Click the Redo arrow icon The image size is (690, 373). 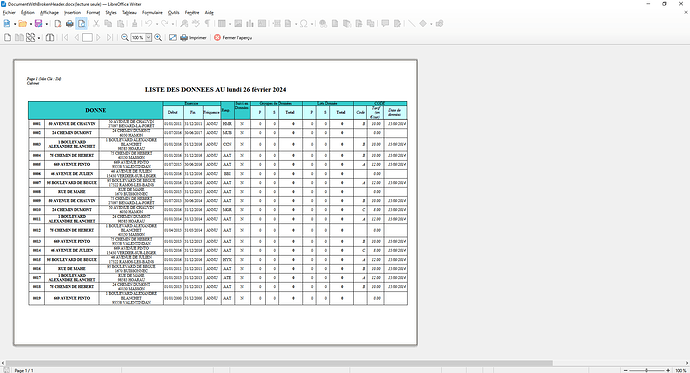(165, 24)
